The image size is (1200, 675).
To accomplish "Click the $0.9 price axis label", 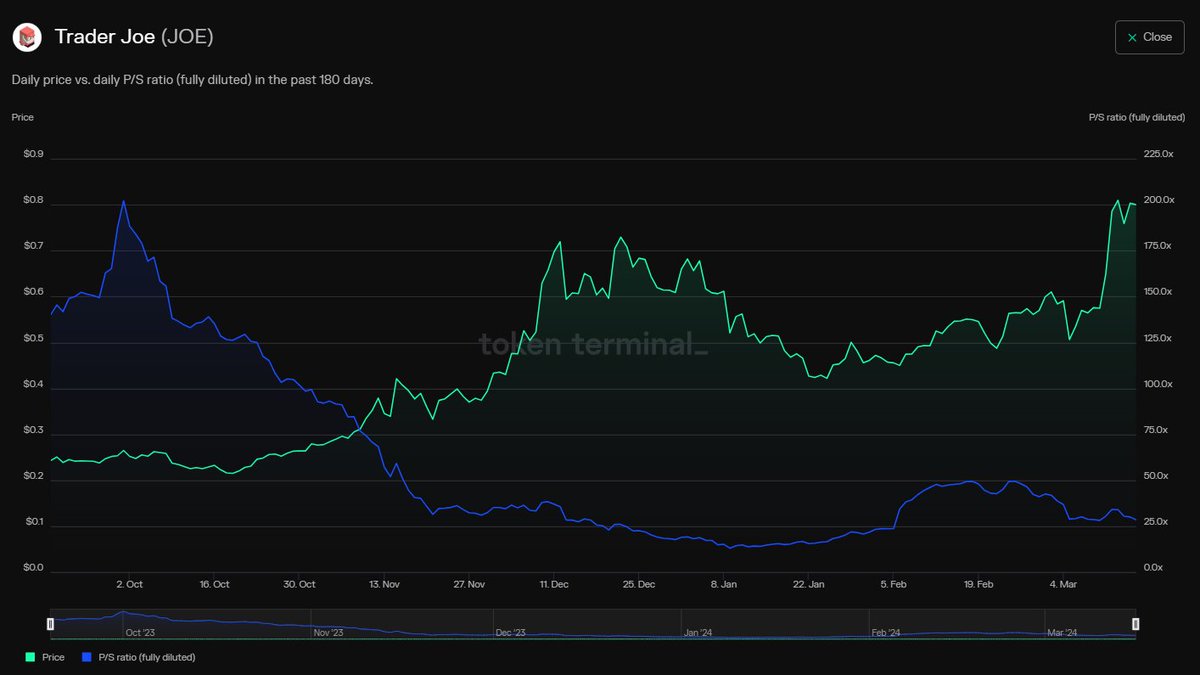I will pos(33,154).
